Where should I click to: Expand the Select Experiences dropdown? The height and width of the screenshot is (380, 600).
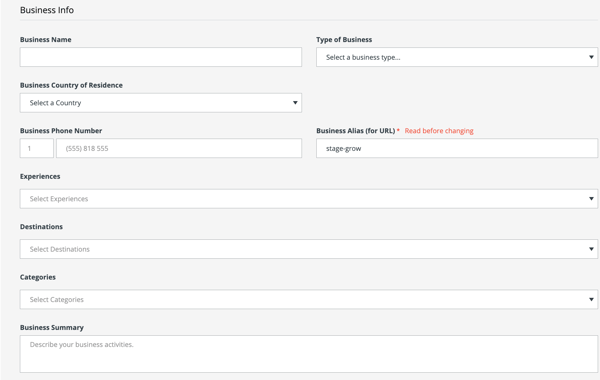[x=309, y=199]
